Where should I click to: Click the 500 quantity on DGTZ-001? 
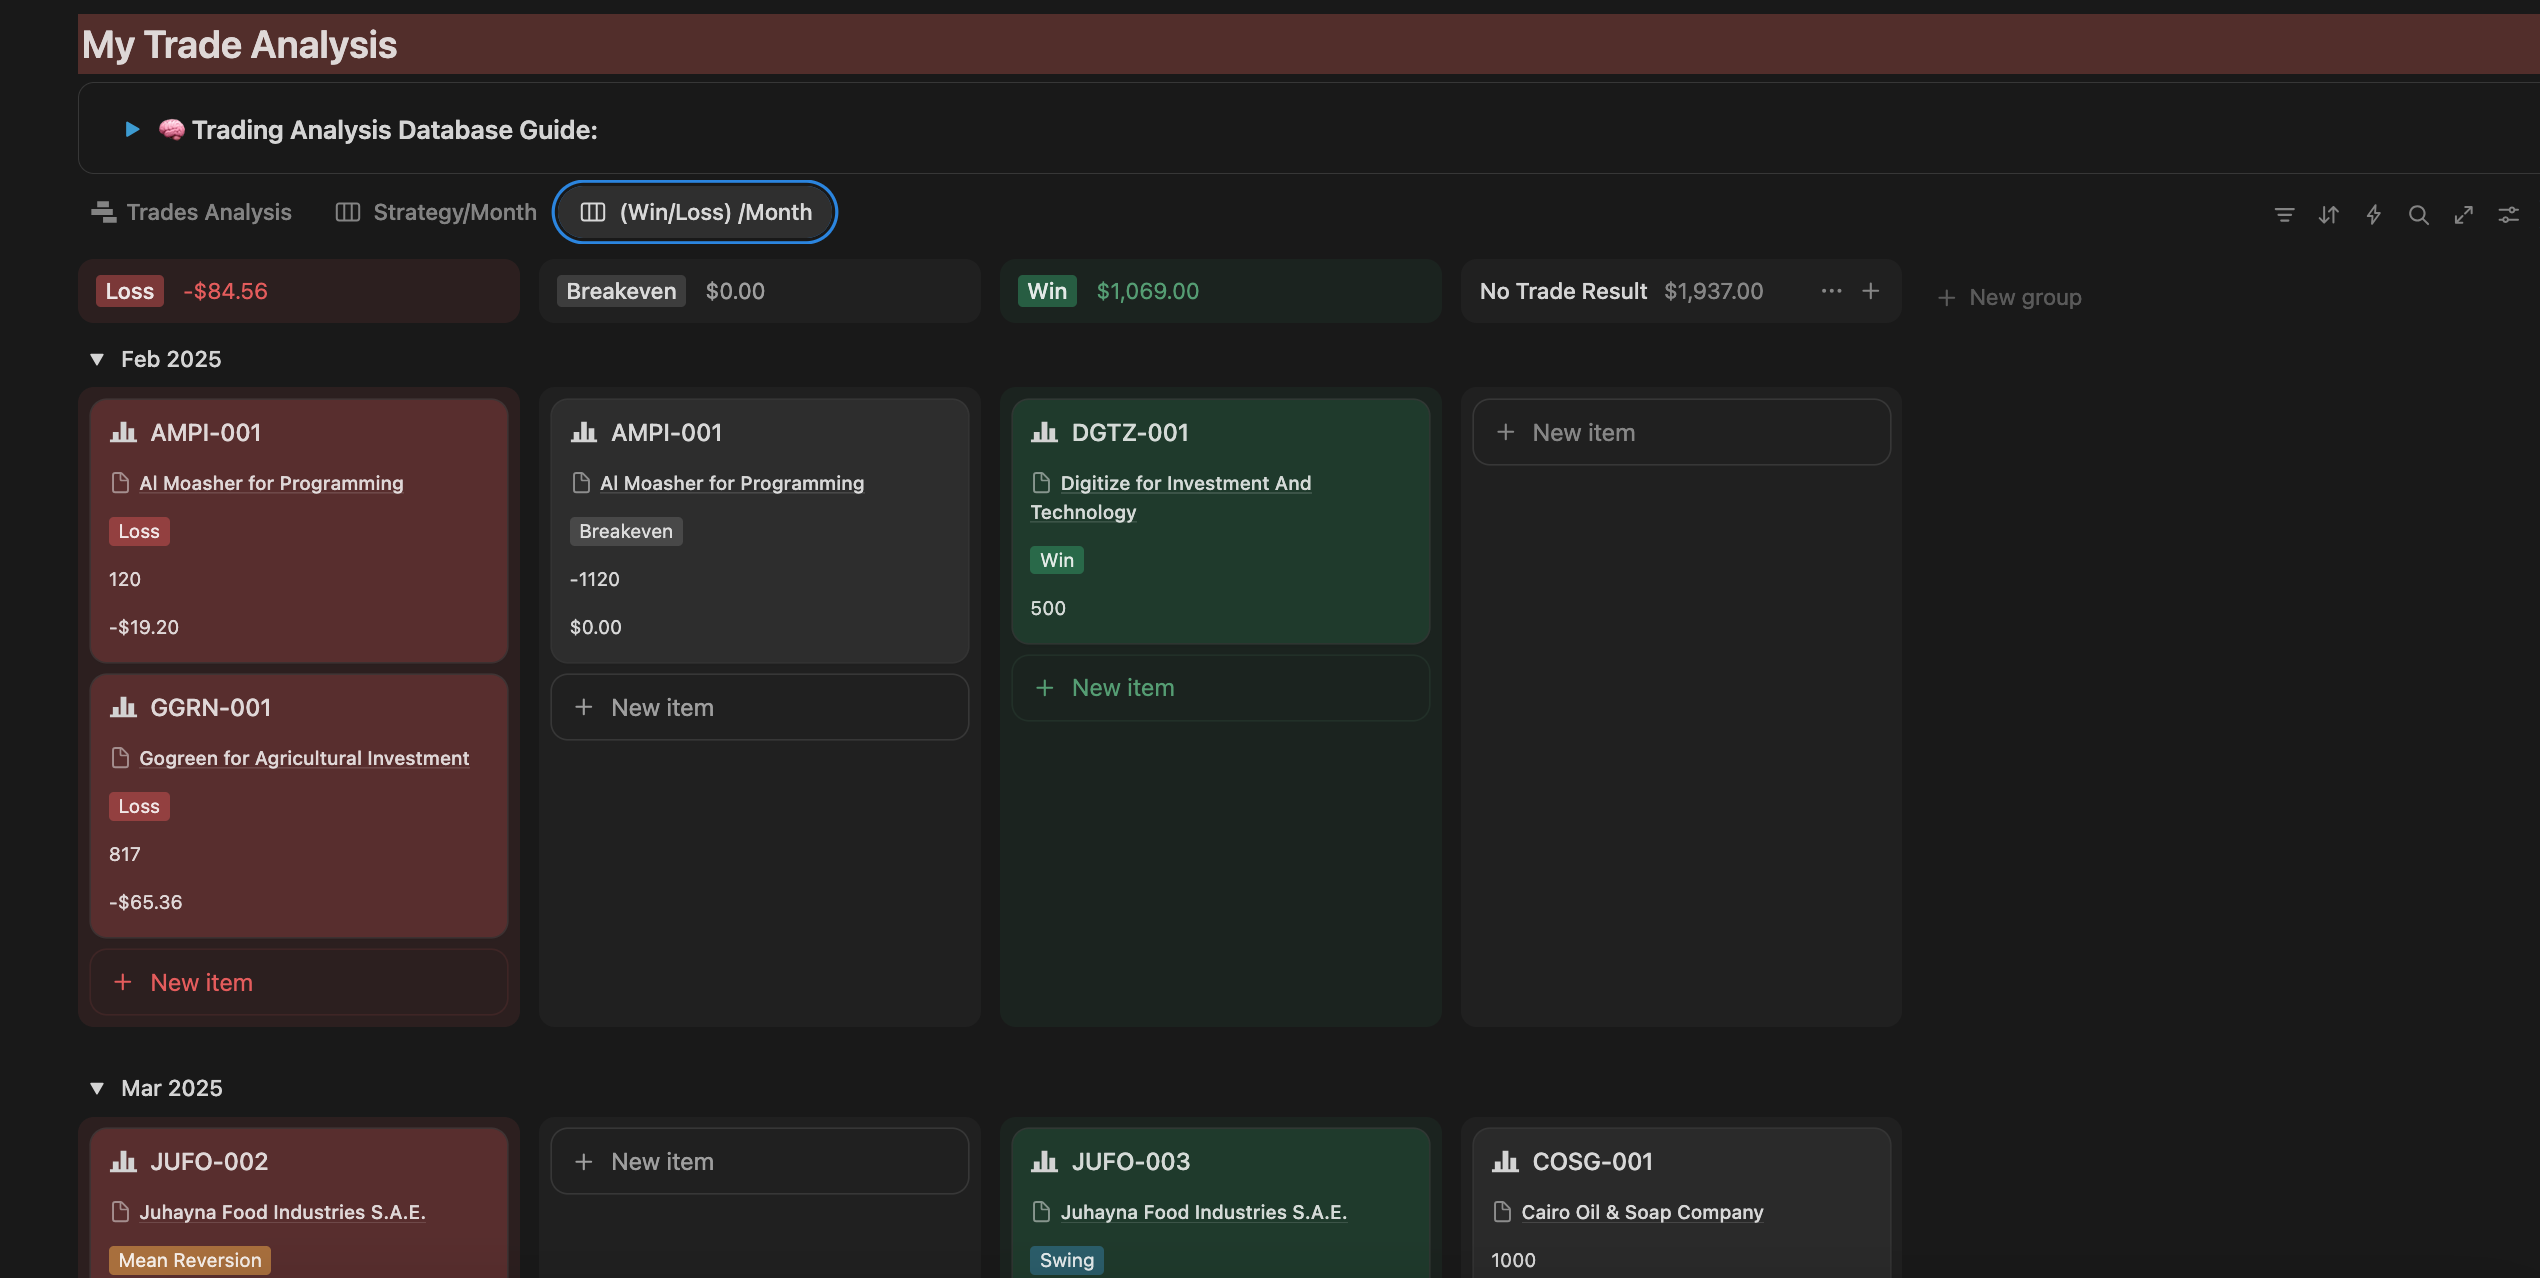pos(1048,608)
